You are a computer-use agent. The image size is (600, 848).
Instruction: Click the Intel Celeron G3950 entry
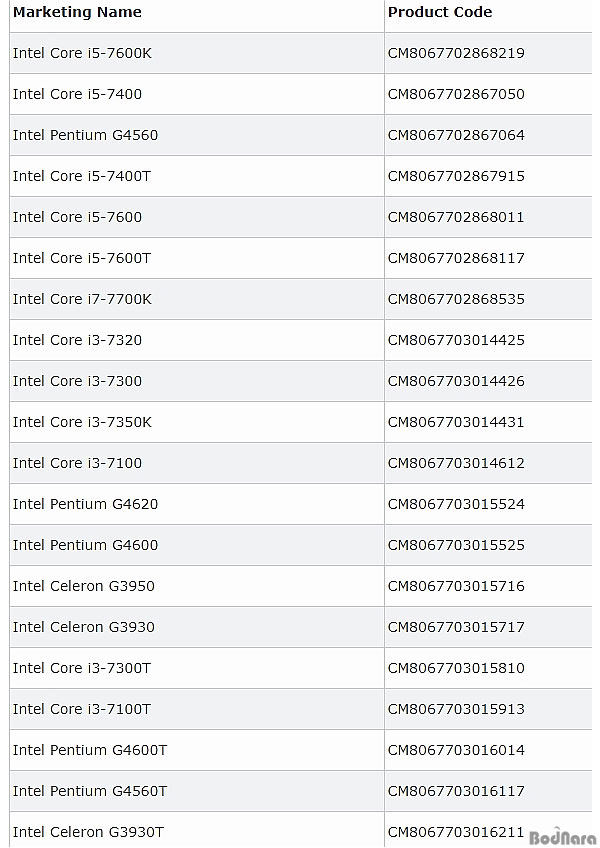click(x=84, y=586)
